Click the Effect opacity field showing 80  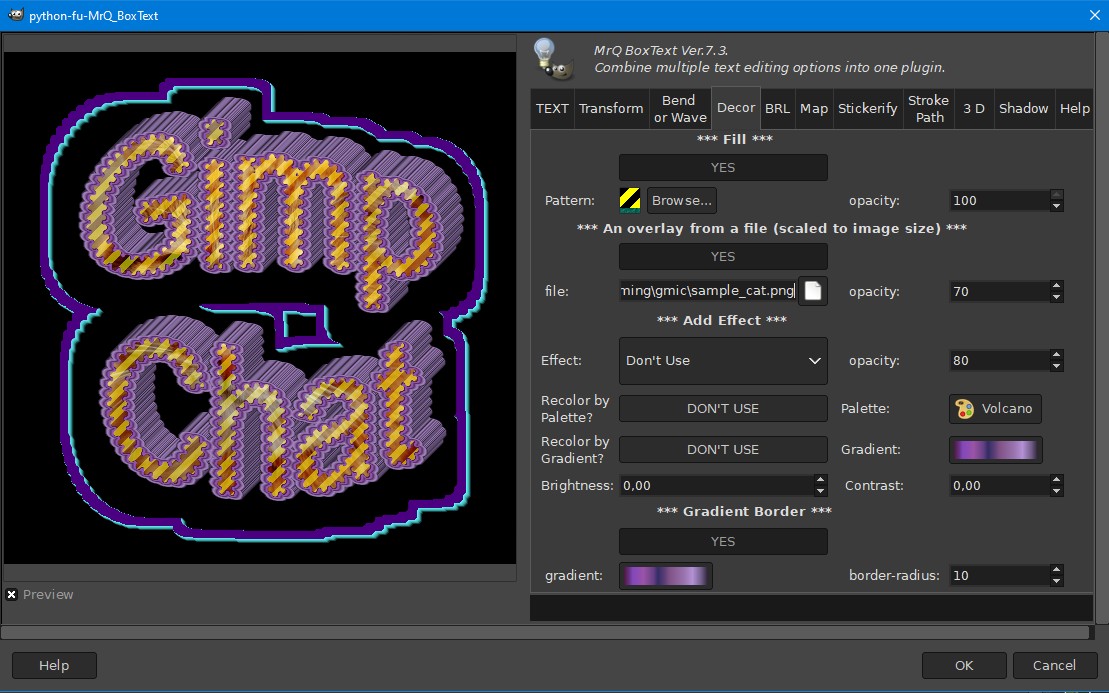(x=999, y=361)
